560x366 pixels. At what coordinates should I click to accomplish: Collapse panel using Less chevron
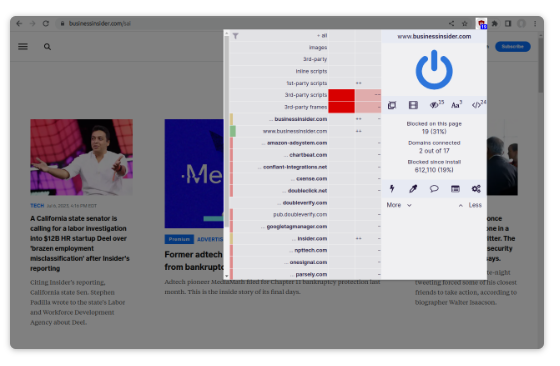470,205
